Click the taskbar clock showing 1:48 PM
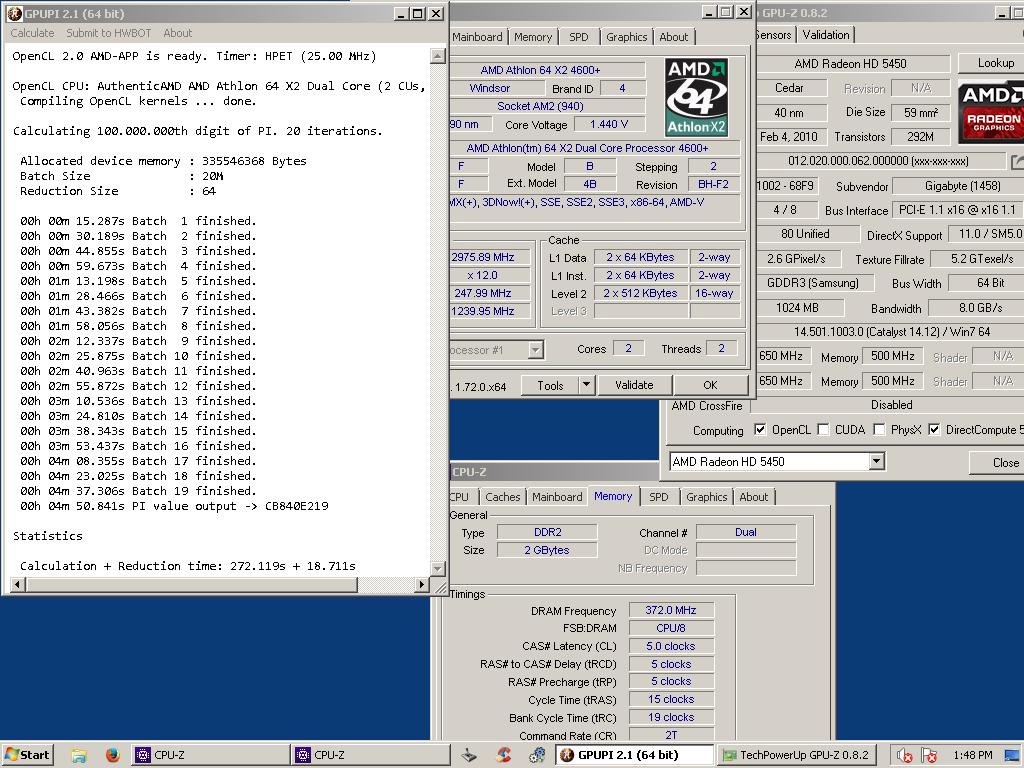This screenshot has height=768, width=1024. [x=973, y=756]
